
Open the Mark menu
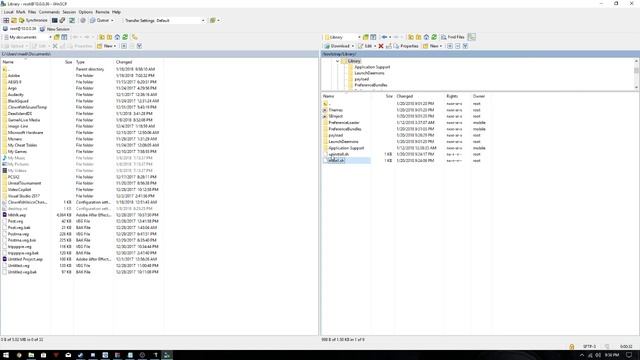[21, 12]
